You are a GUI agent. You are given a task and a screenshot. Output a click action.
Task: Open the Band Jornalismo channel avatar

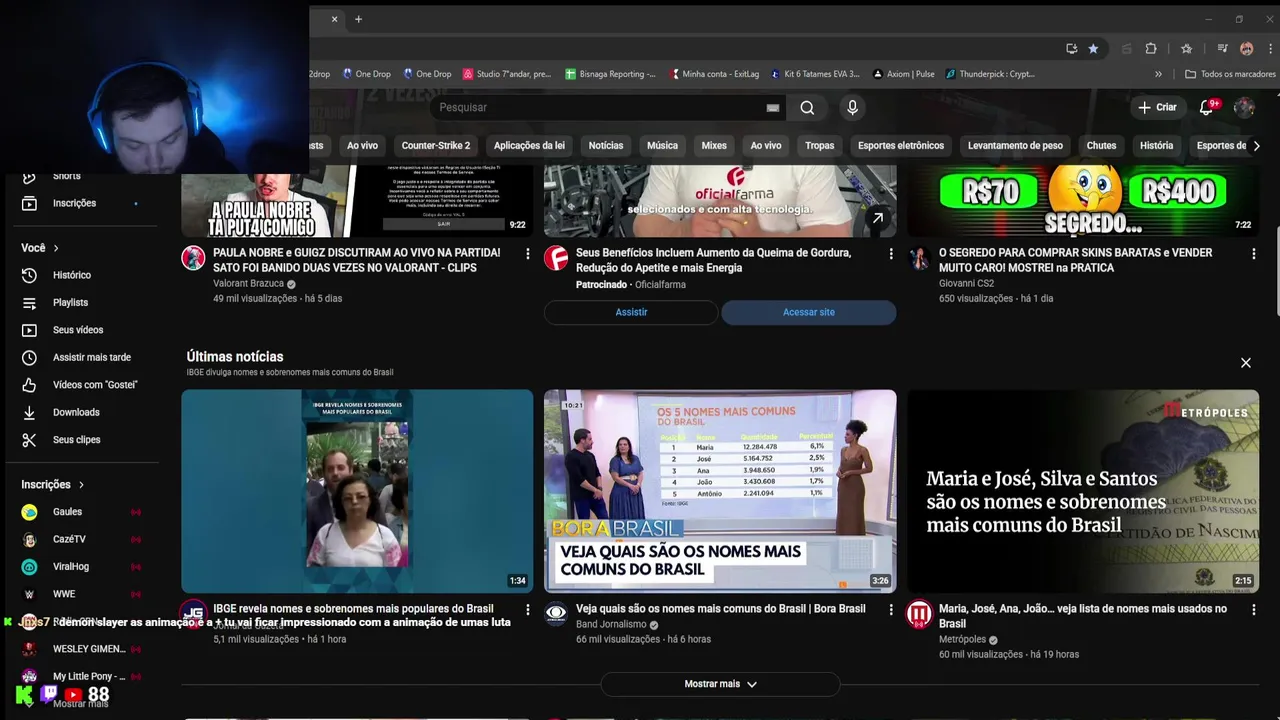(x=556, y=614)
